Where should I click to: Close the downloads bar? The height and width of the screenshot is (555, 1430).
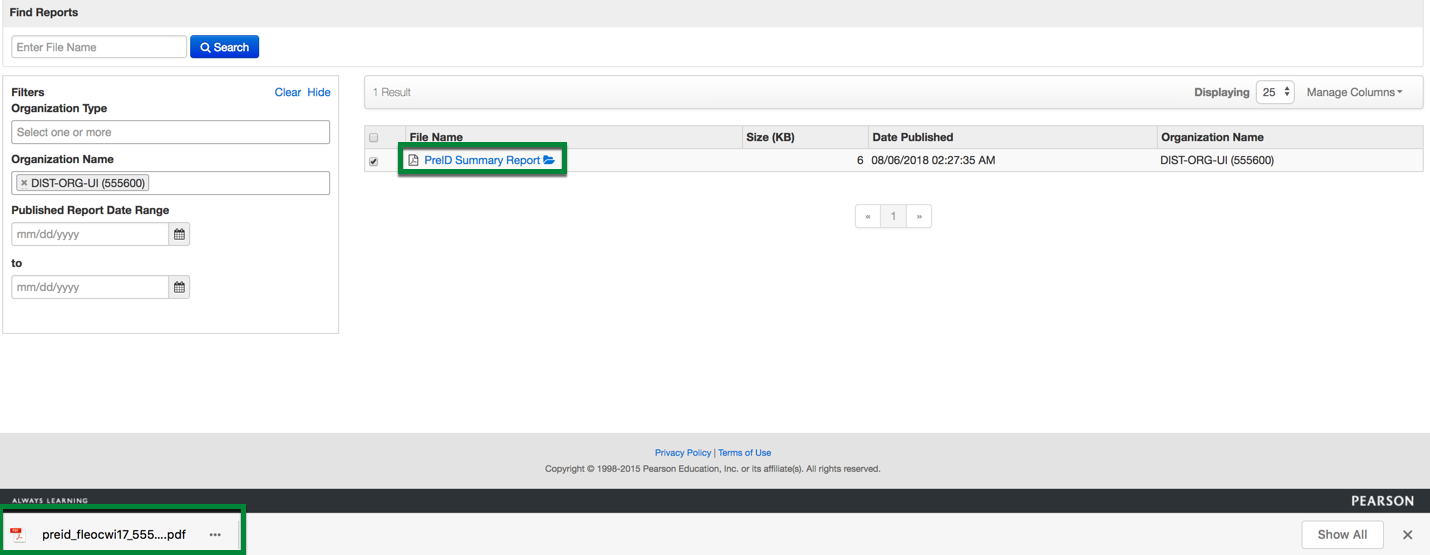click(x=1408, y=535)
